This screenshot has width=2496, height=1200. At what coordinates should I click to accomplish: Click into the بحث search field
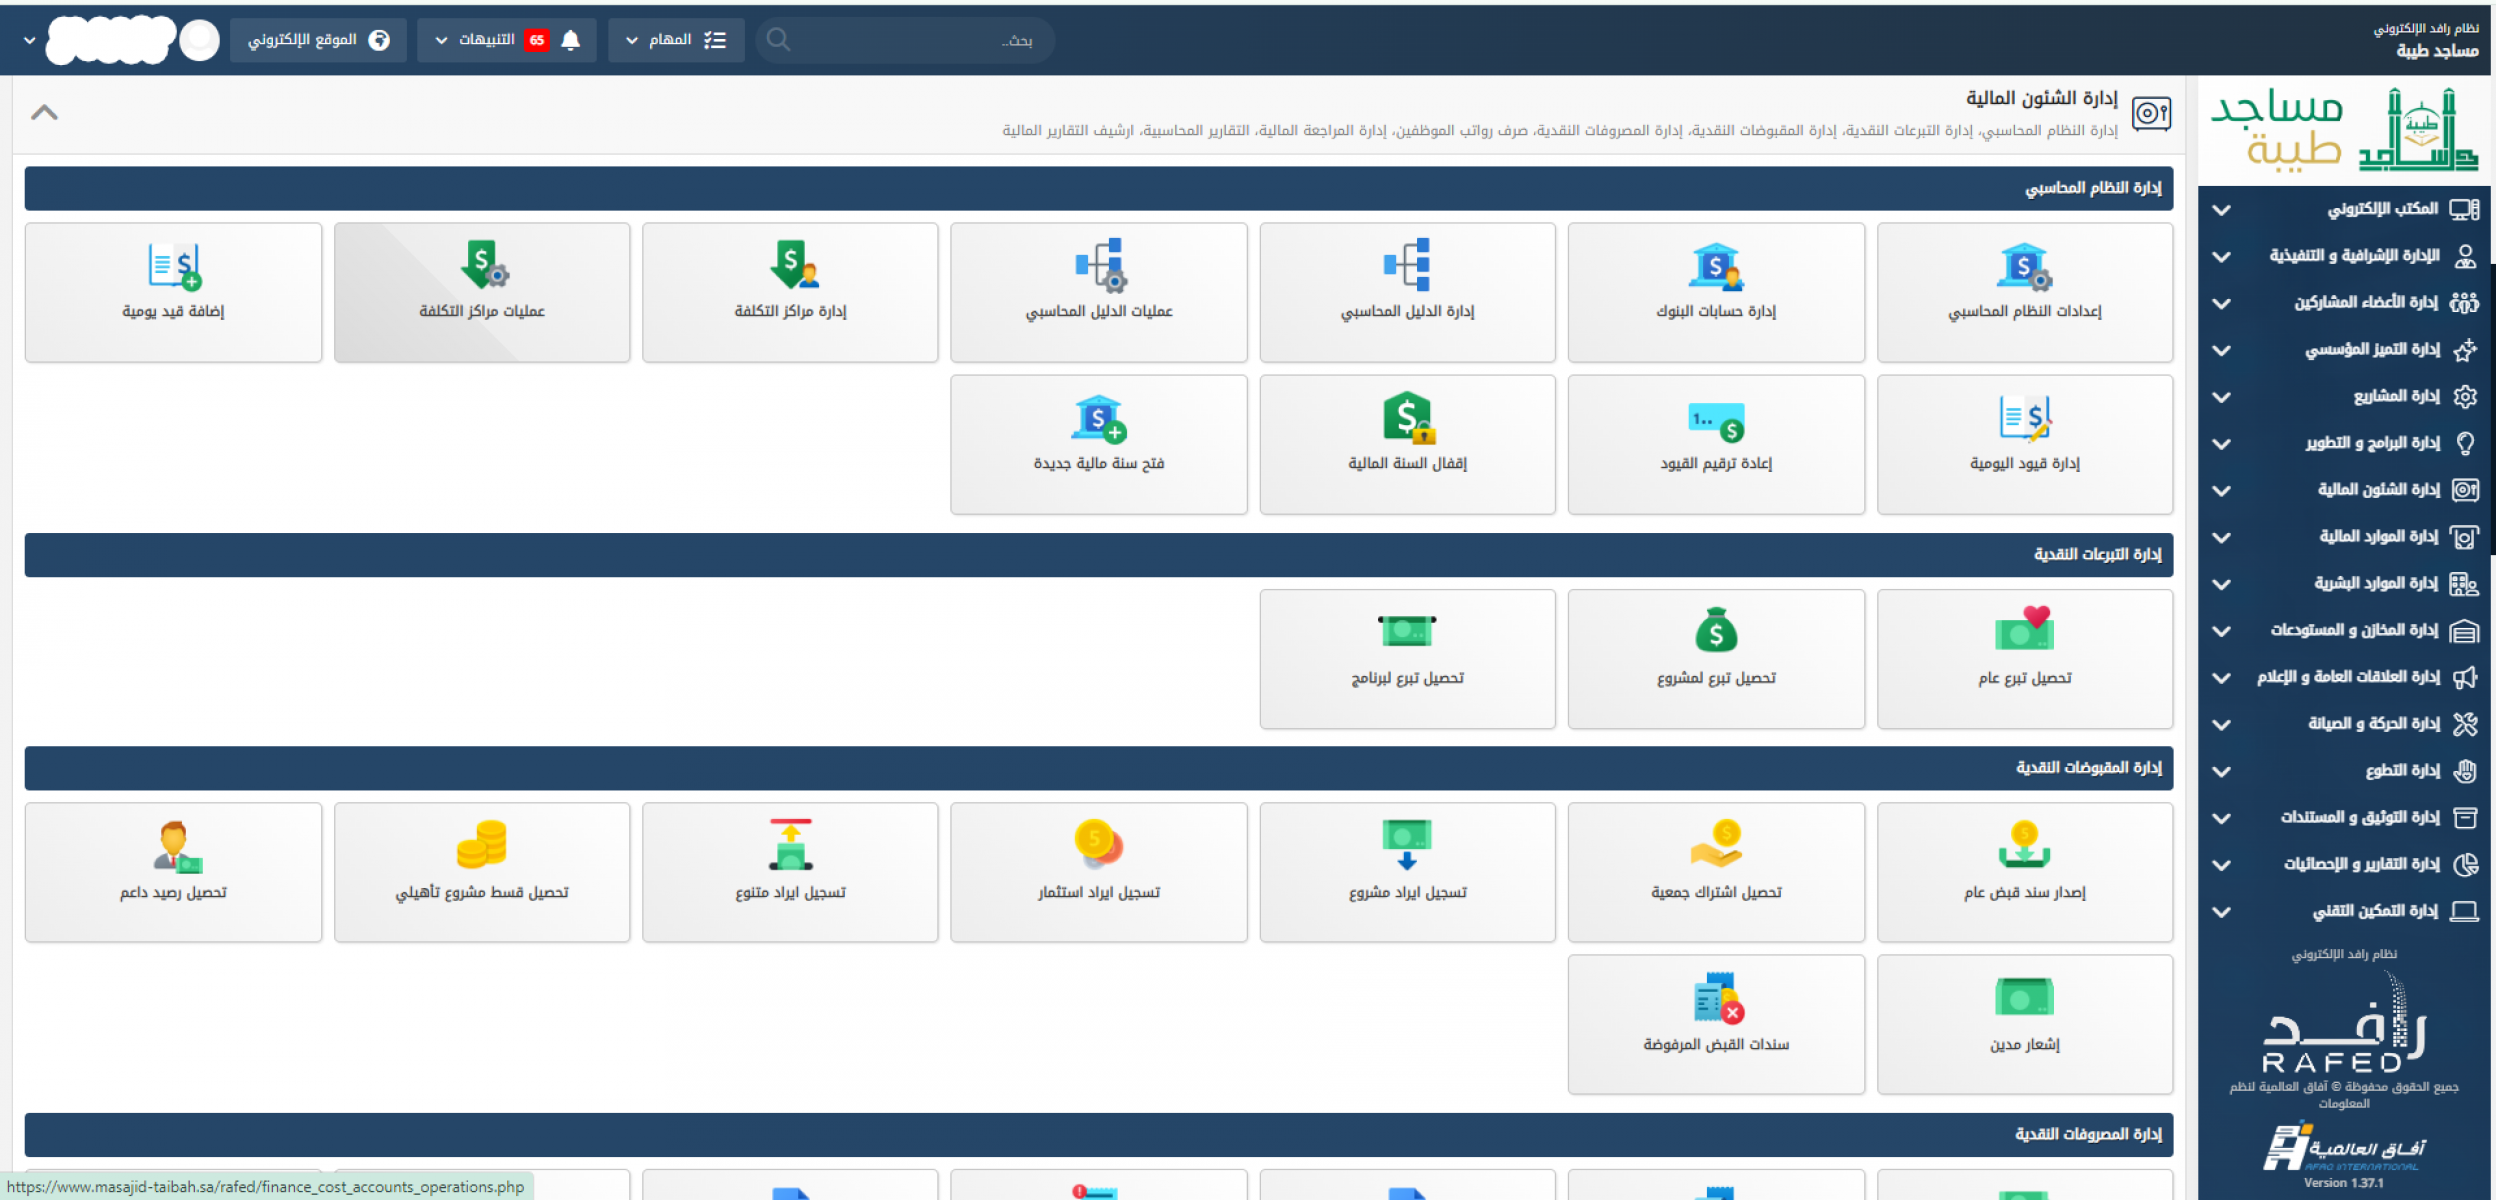(905, 40)
